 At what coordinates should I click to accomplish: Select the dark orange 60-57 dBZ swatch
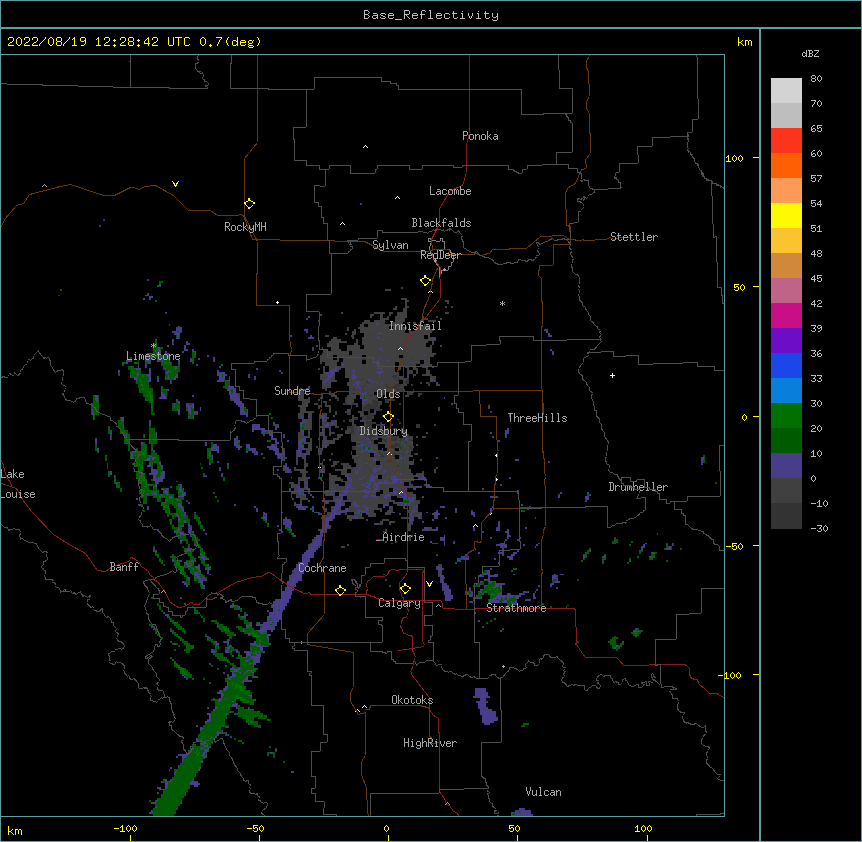tap(786, 165)
